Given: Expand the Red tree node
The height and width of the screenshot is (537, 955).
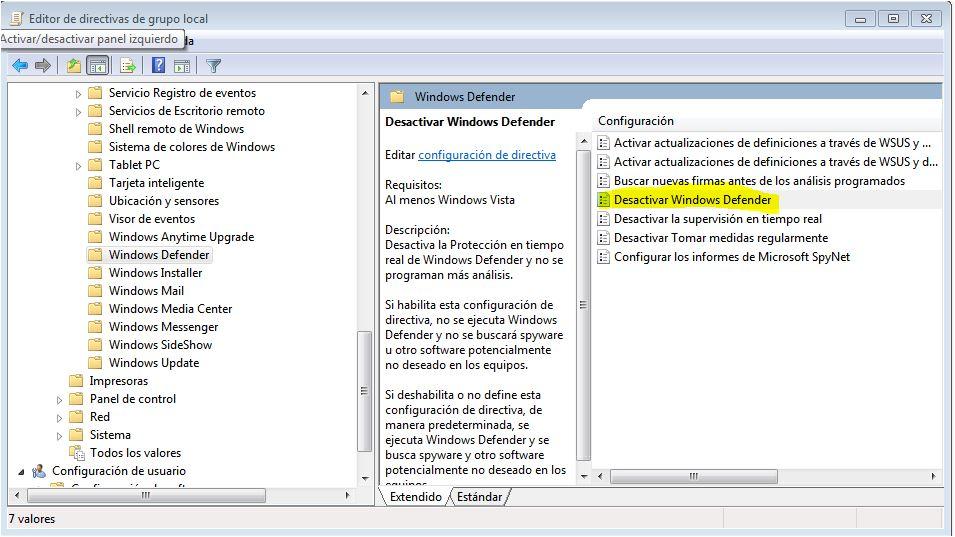Looking at the screenshot, I should 59,418.
